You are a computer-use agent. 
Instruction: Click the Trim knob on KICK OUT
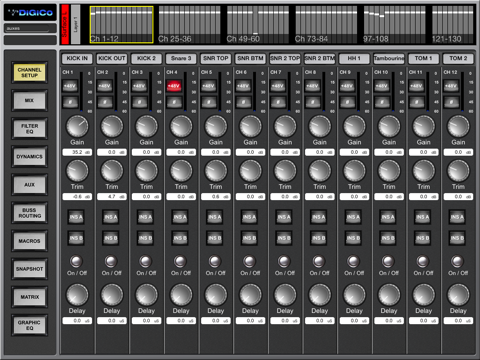[112, 171]
